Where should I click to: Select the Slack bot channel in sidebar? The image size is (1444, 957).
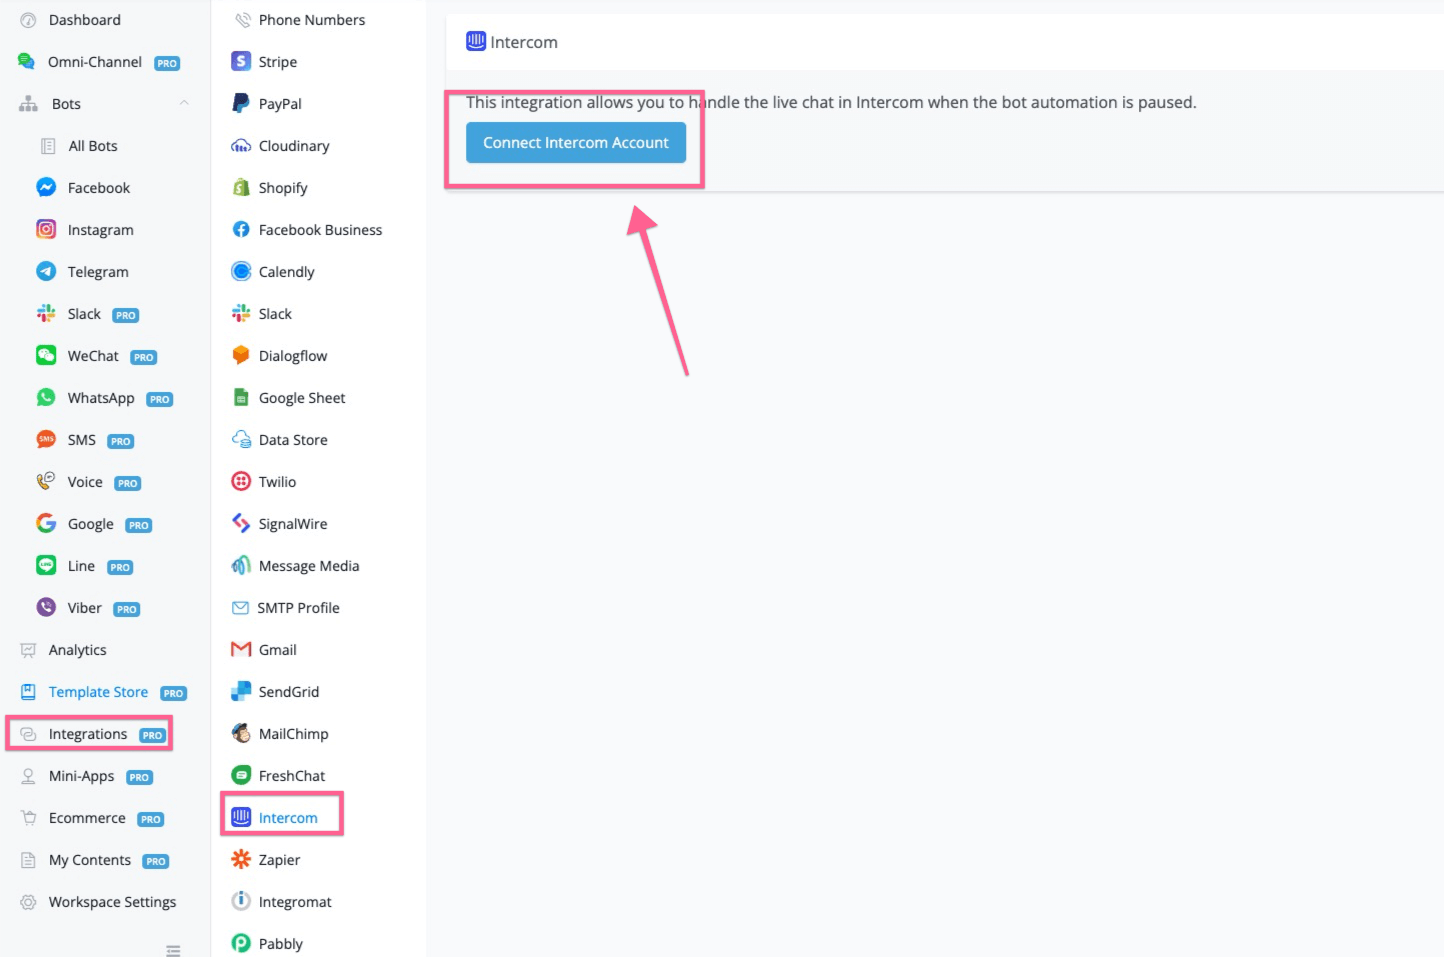tap(84, 314)
